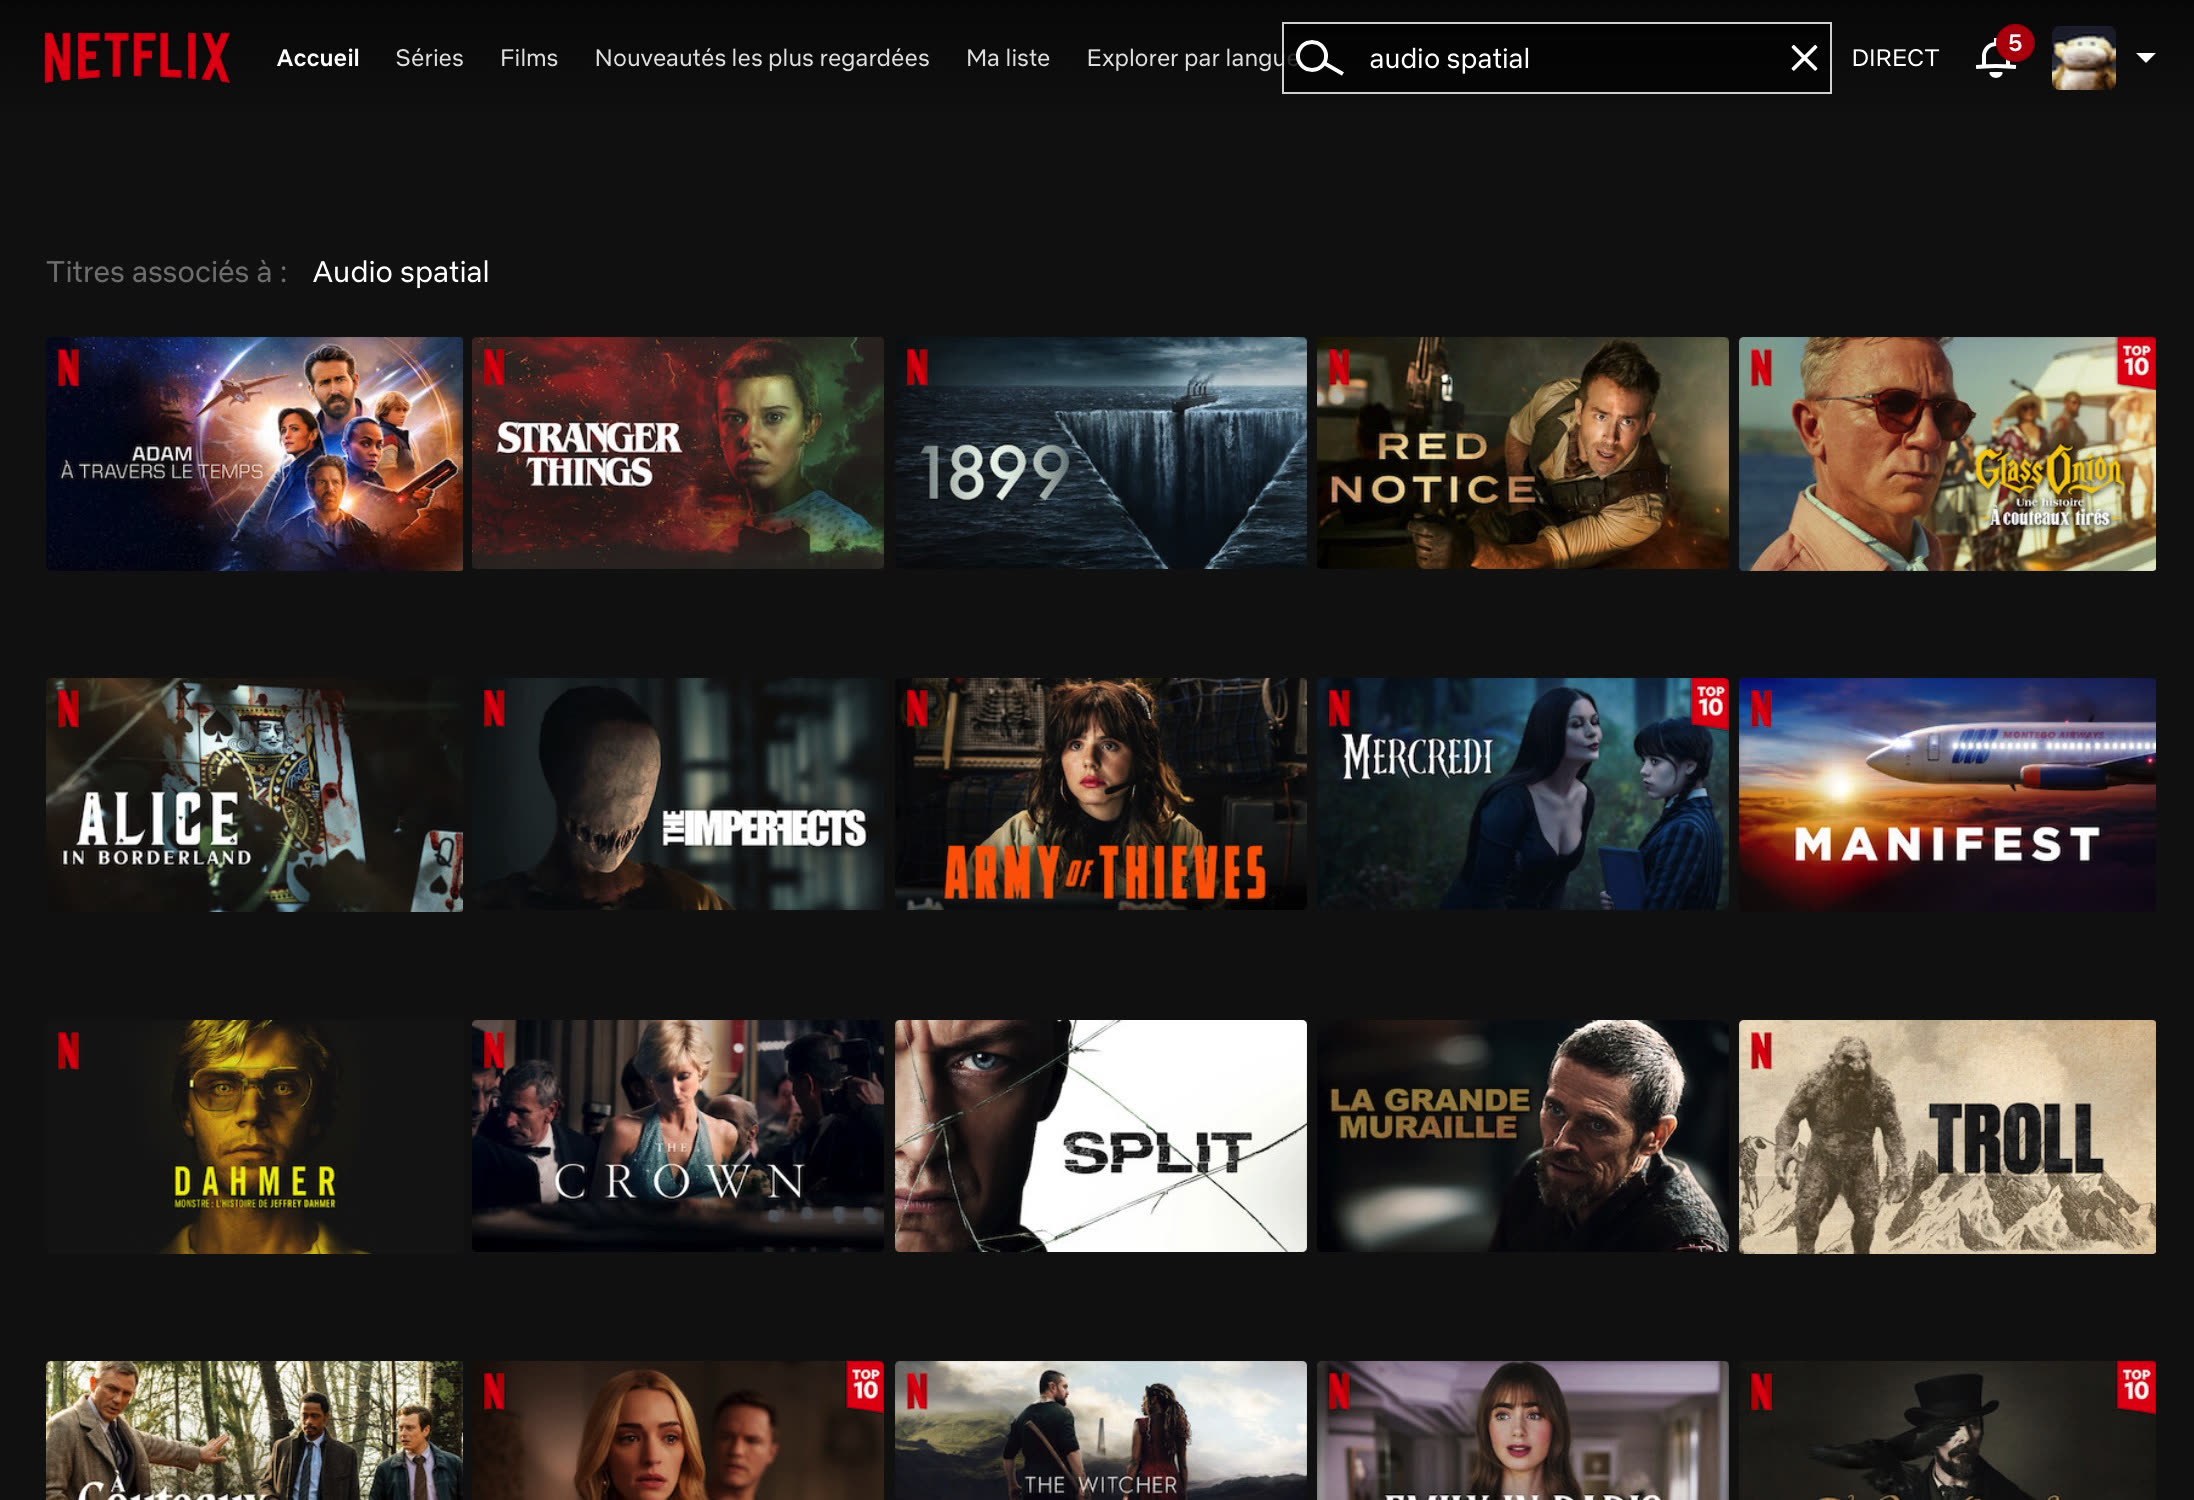The width and height of the screenshot is (2194, 1500).
Task: Click the 'Audio spatial' related title text
Action: pyautogui.click(x=401, y=272)
